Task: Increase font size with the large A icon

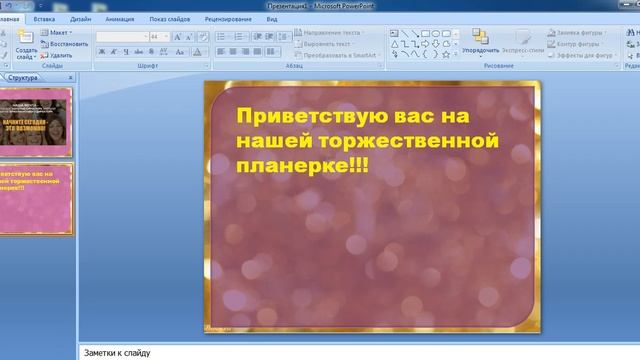Action: pos(178,37)
